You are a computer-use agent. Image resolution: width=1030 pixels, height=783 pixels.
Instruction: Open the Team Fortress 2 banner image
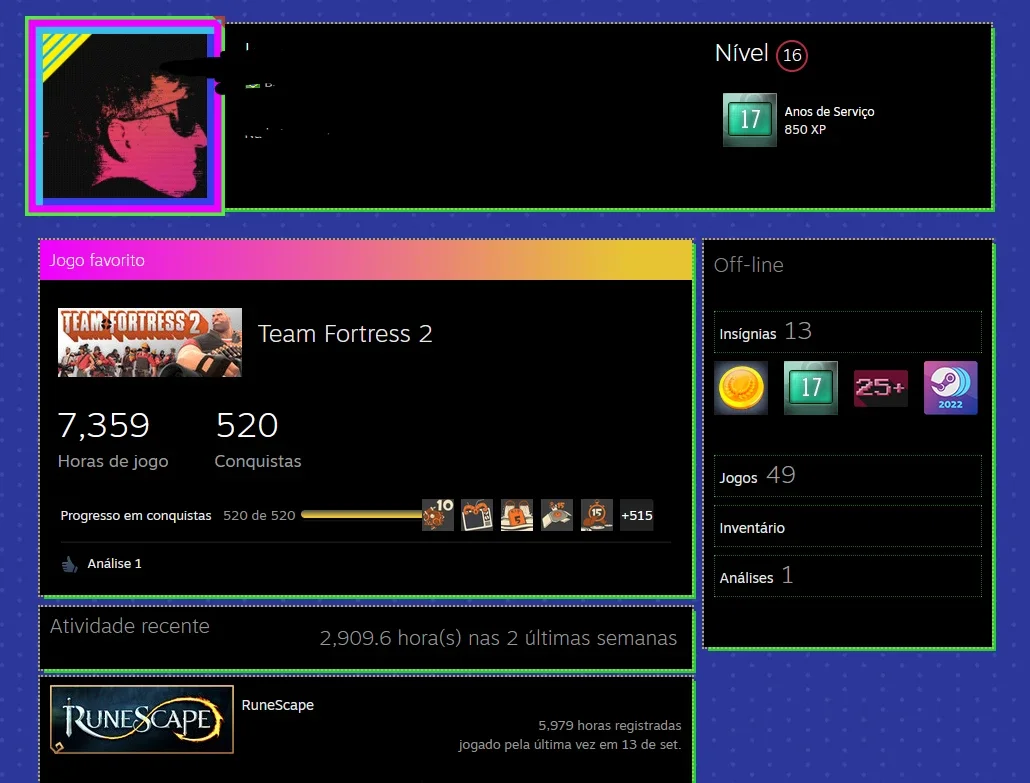tap(150, 342)
